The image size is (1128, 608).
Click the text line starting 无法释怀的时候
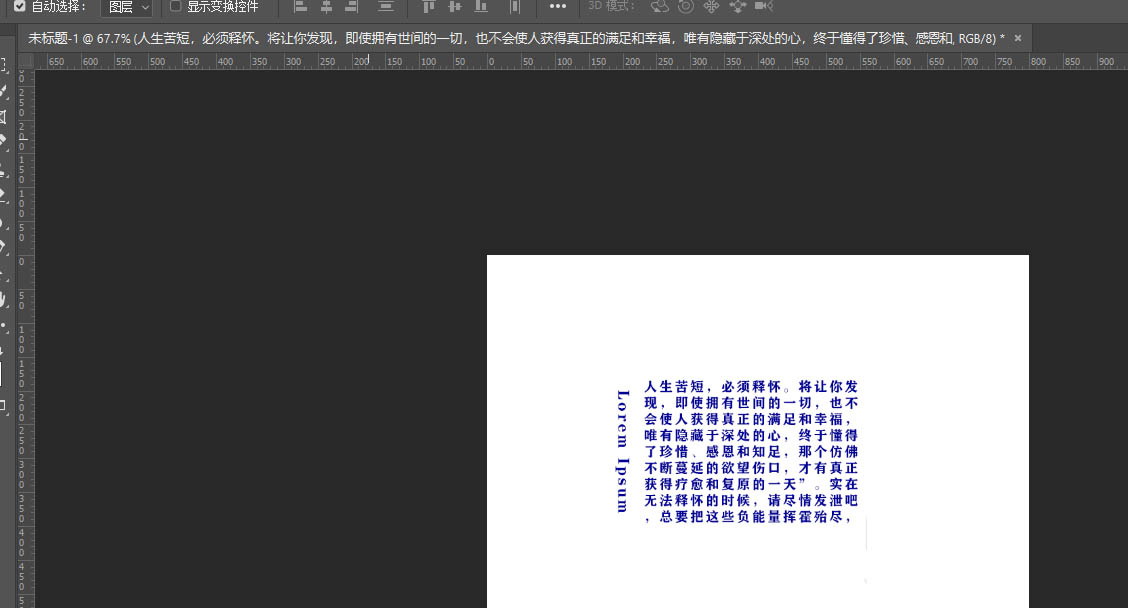coord(750,500)
